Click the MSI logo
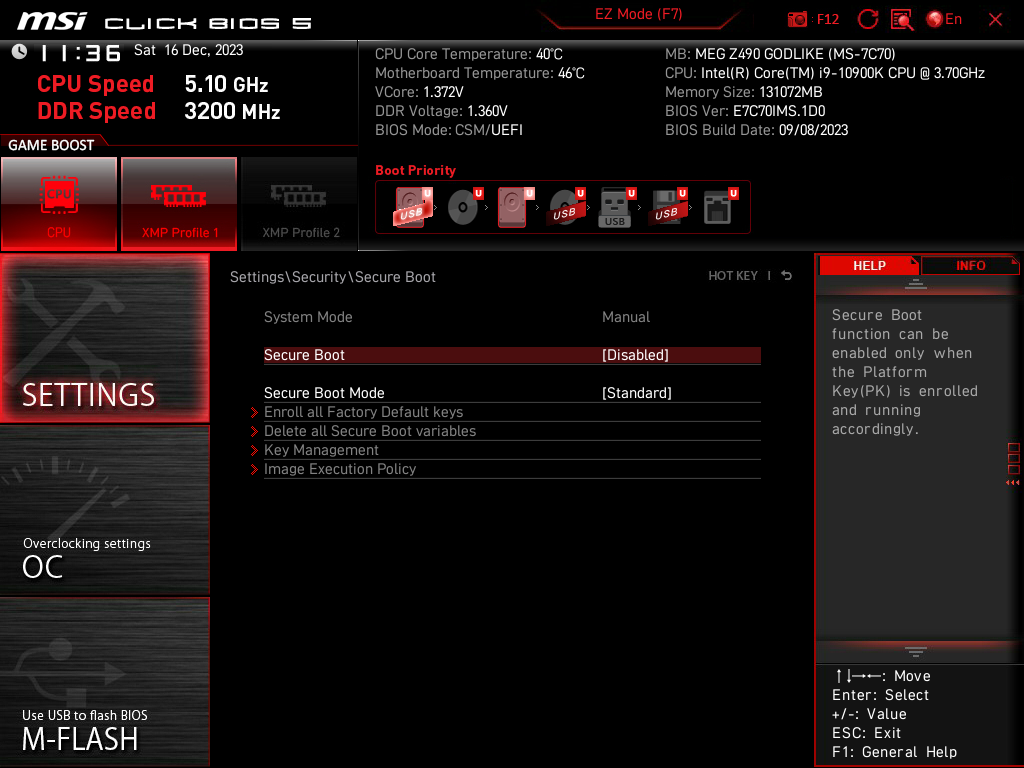Viewport: 1024px width, 768px height. point(52,22)
